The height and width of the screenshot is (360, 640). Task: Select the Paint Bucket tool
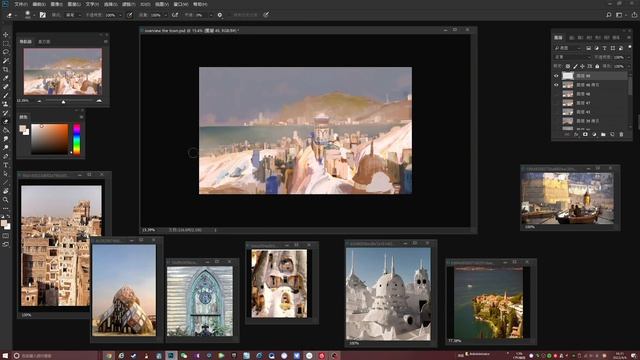[6, 130]
